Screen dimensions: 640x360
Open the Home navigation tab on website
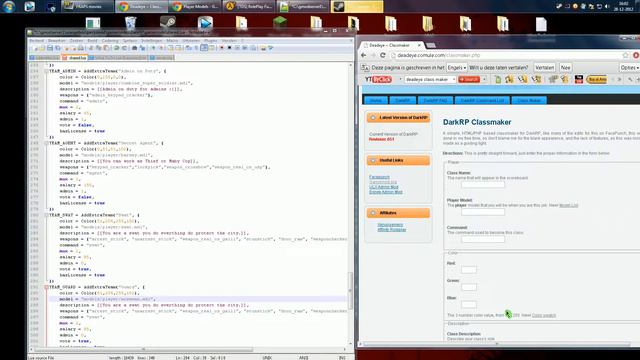tap(376, 100)
